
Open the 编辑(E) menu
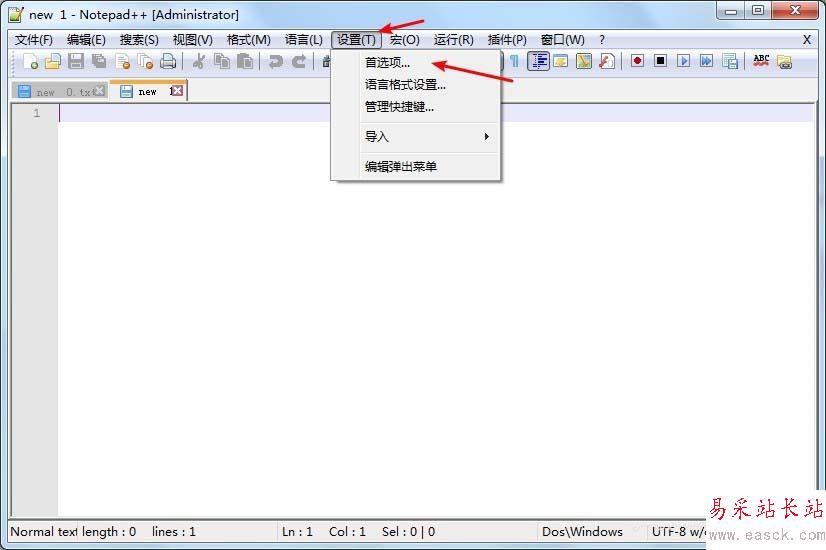click(x=86, y=40)
